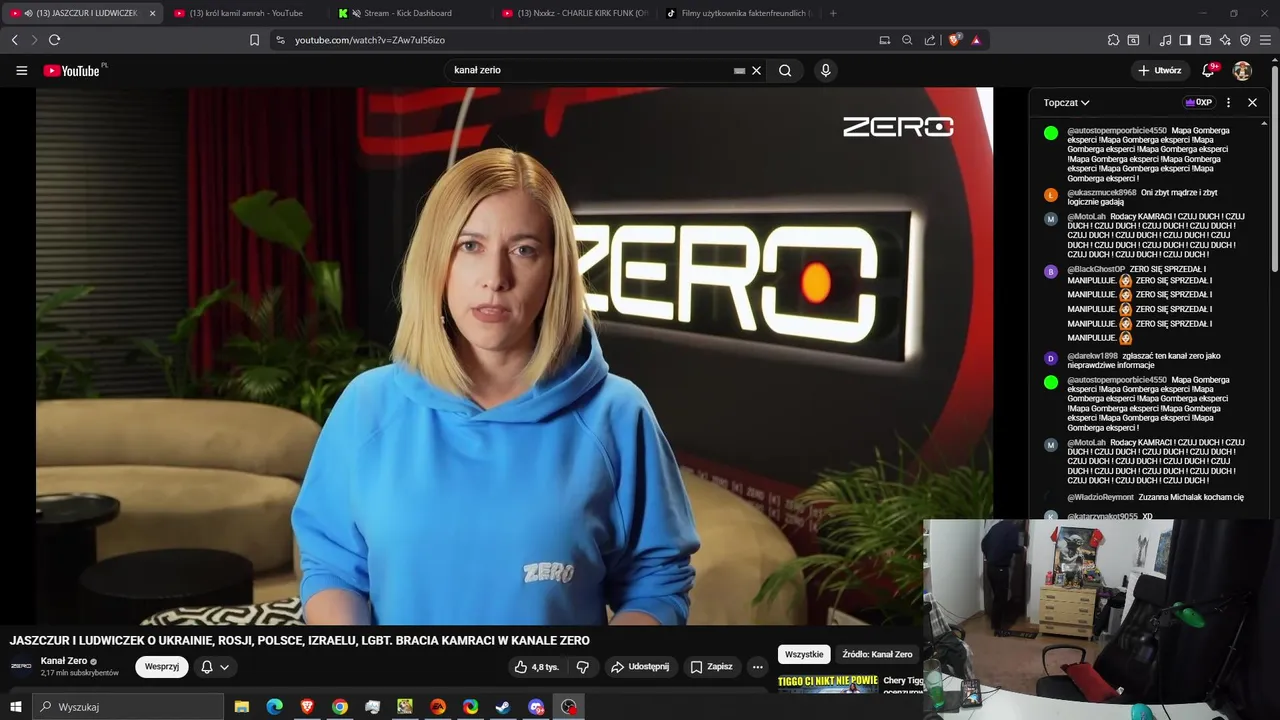
Task: Open Brave Rewards triangle icon
Action: 976,40
